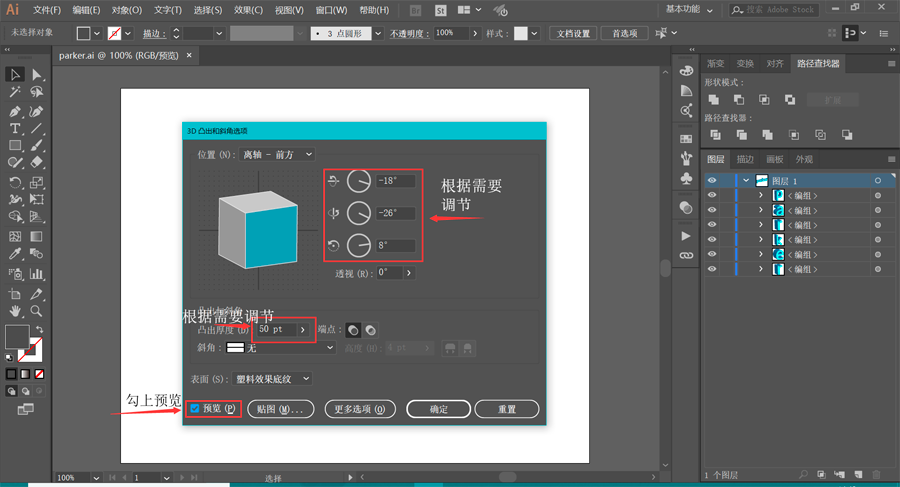Viewport: 900px width, 487px height.
Task: Select the Hand tool
Action: (x=15, y=311)
